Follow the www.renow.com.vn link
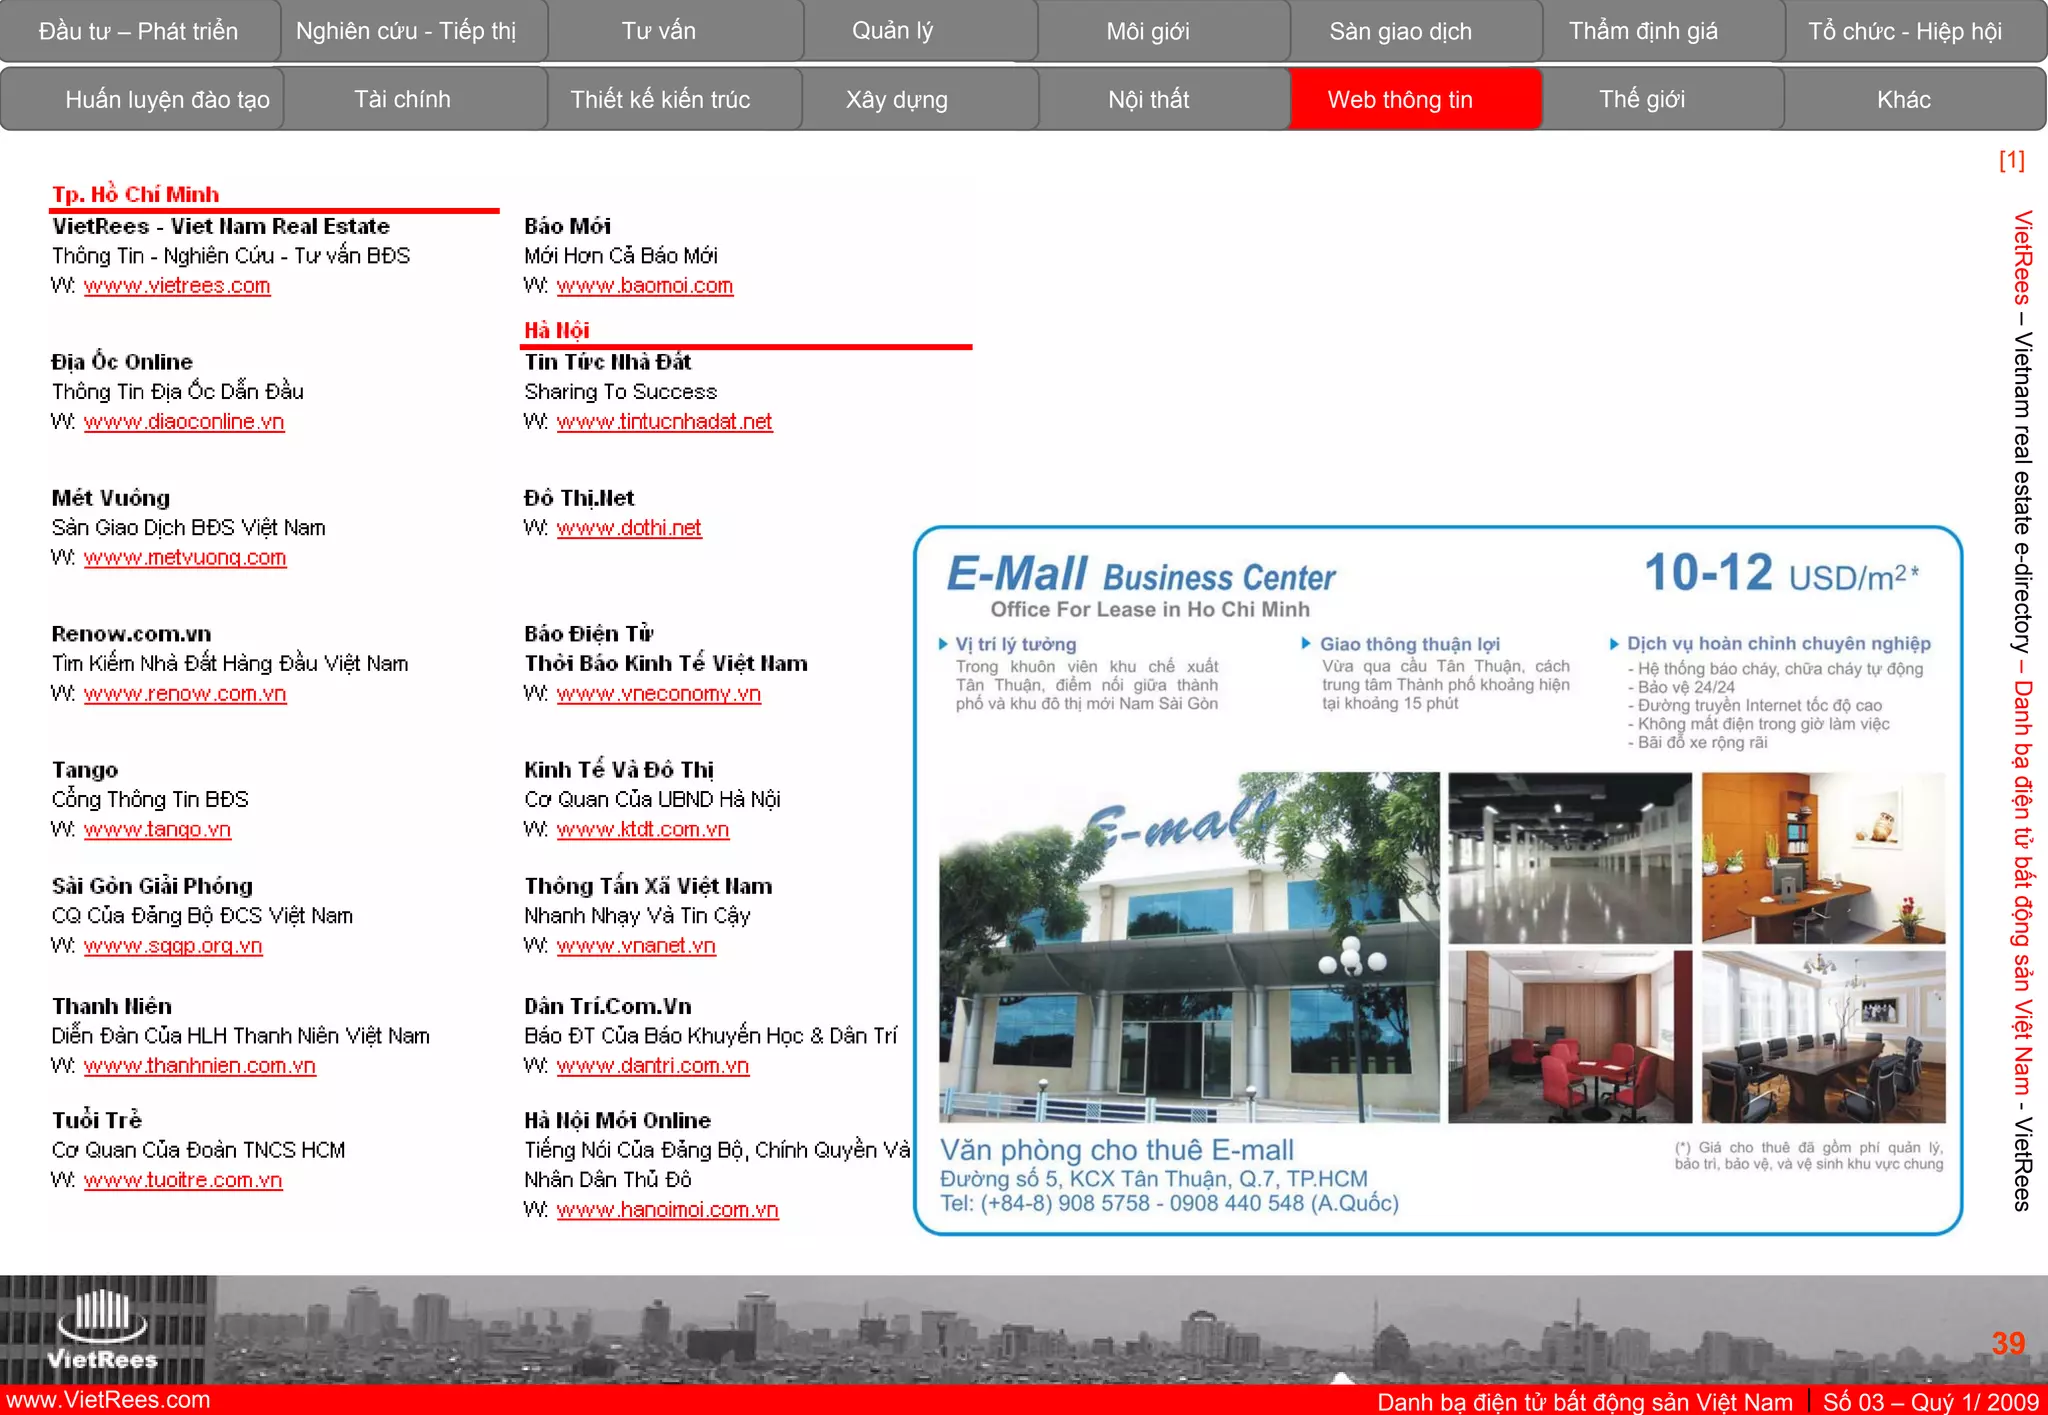The height and width of the screenshot is (1415, 2048). tap(185, 694)
